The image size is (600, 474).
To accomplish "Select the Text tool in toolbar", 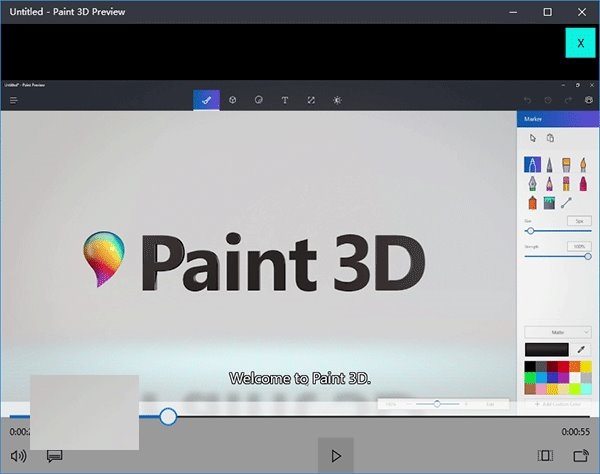I will coord(285,100).
